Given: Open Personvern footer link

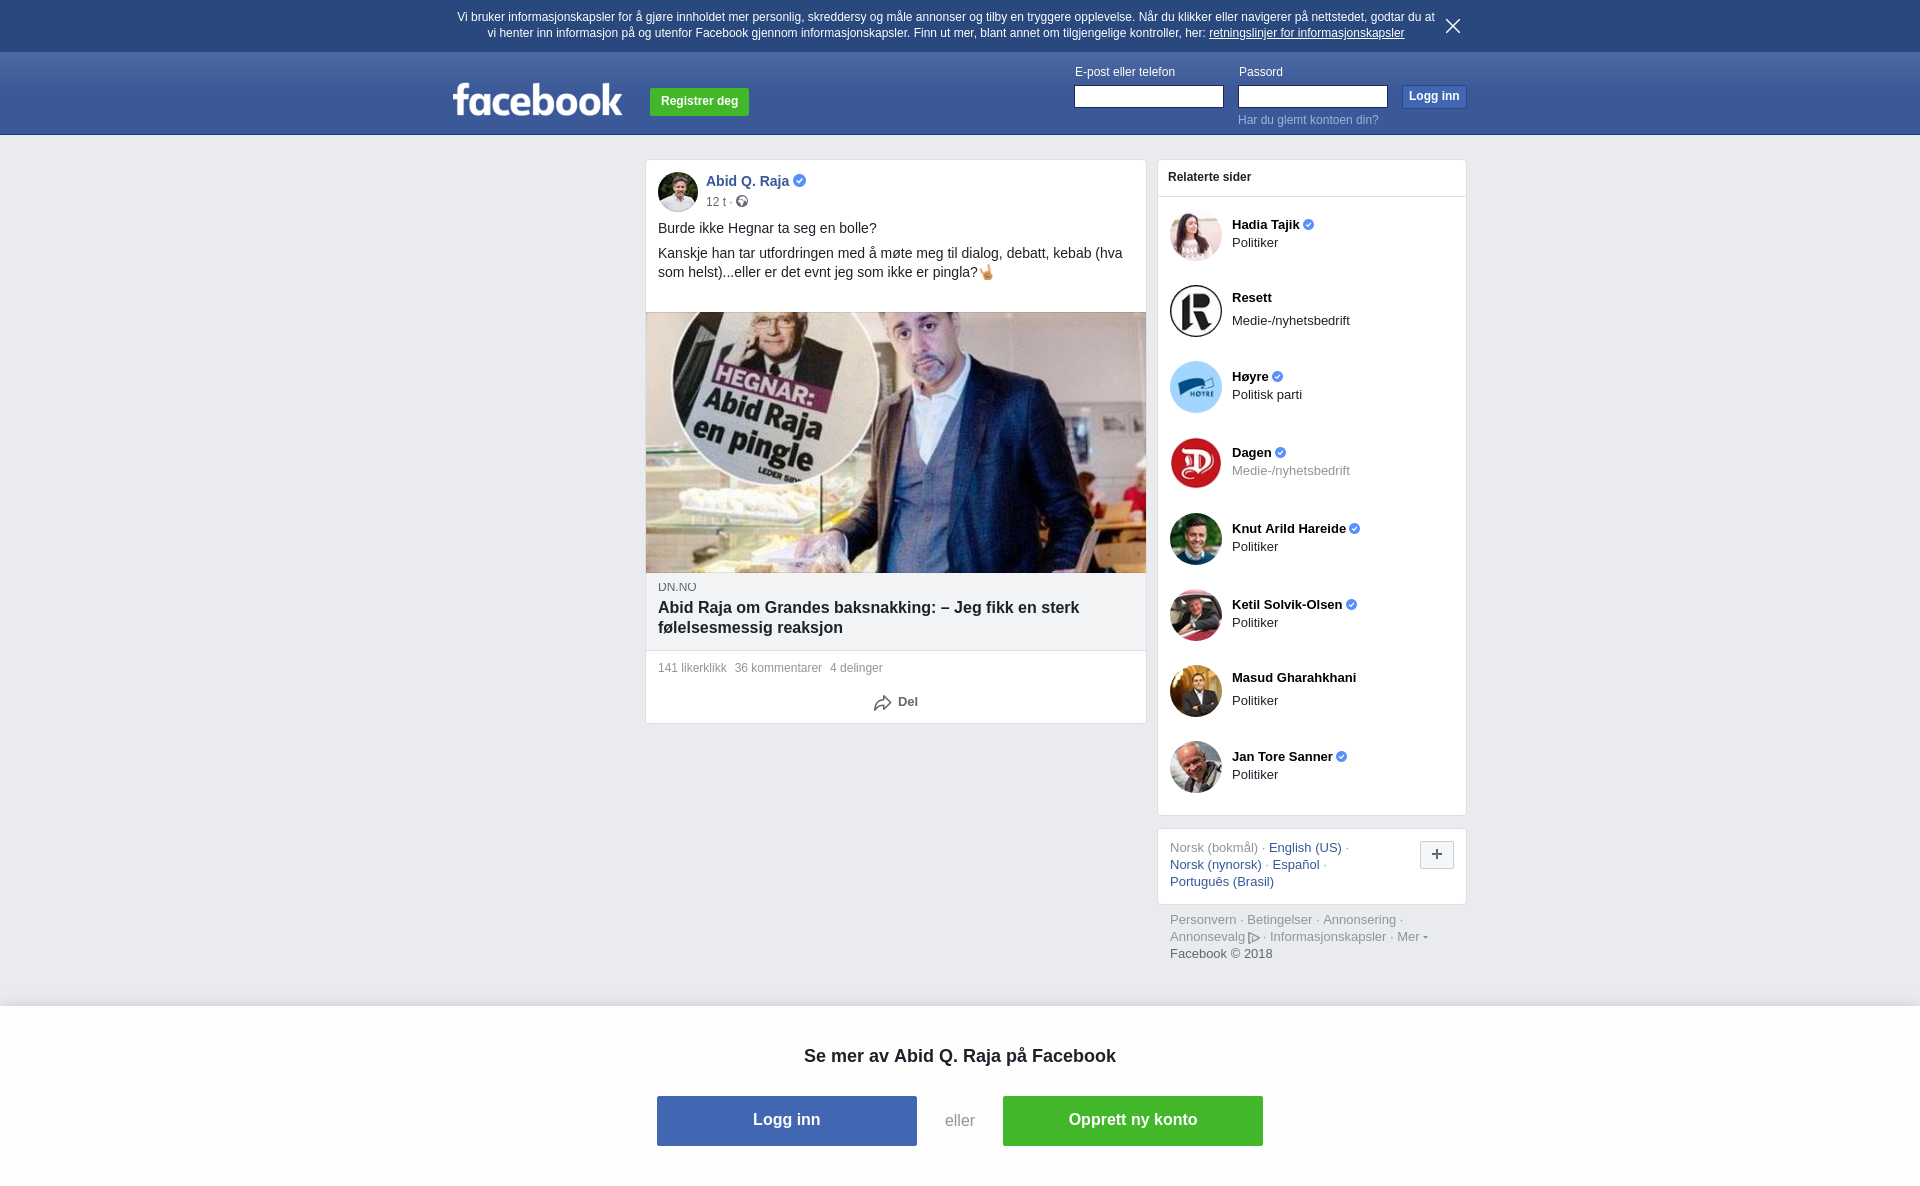Looking at the screenshot, I should tap(1203, 920).
